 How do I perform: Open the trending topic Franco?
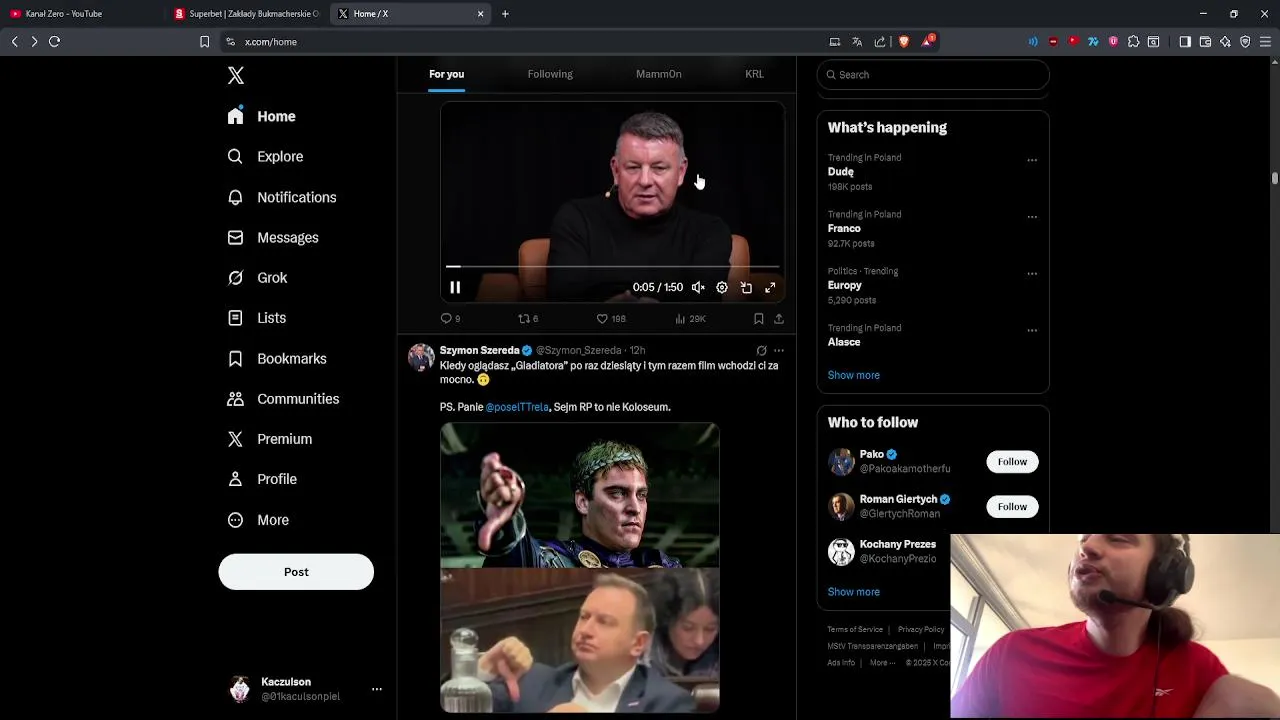[x=844, y=229]
